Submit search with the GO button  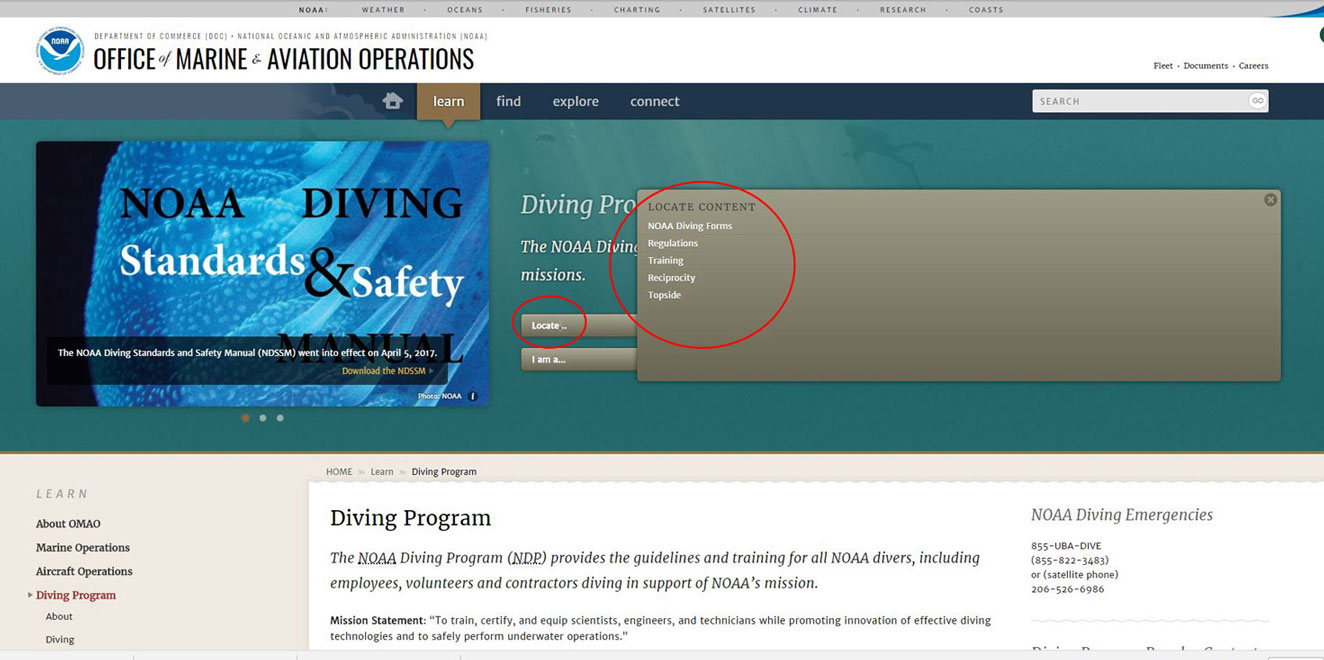click(1257, 101)
